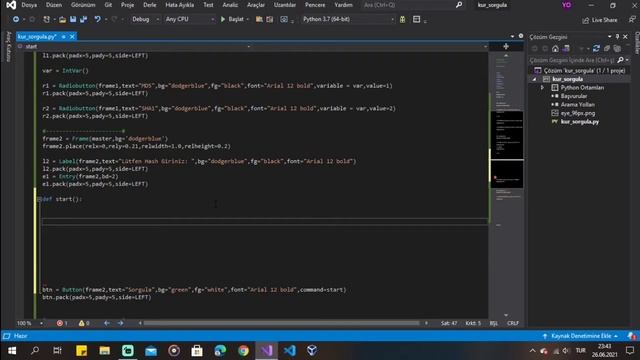Click the magnifier icon in the top search box
The width and height of the screenshot is (640, 360).
click(459, 5)
